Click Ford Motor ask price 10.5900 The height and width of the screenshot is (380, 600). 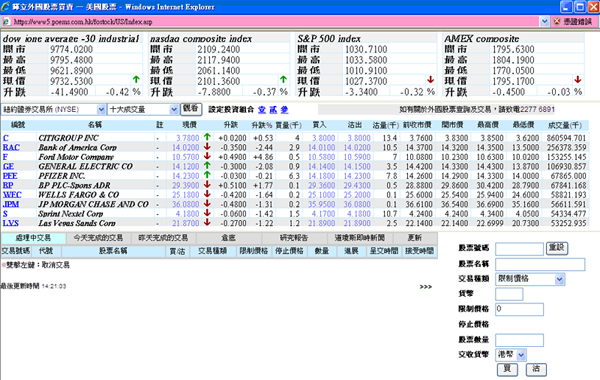pyautogui.click(x=357, y=157)
